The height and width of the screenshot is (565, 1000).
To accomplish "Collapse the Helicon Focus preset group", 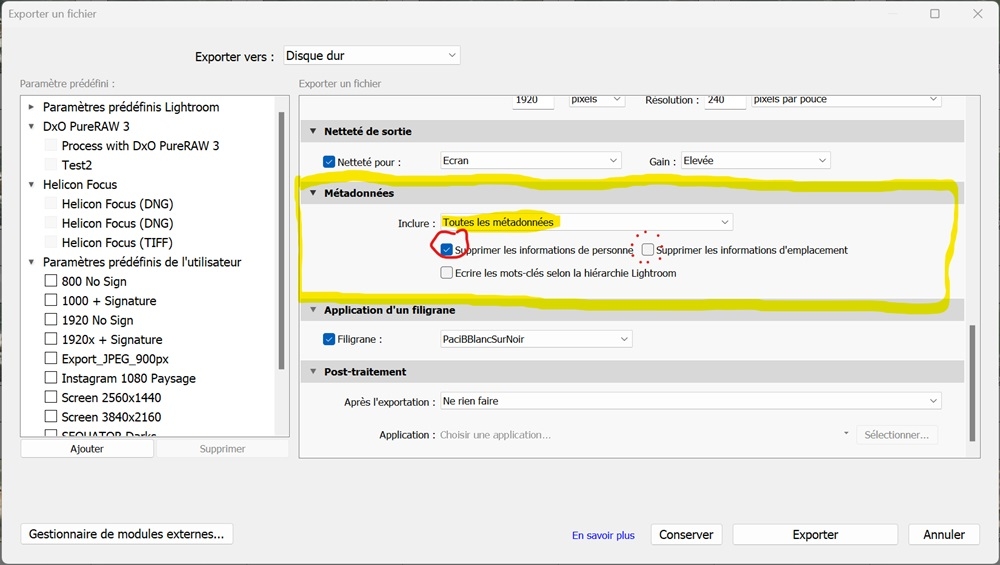I will pos(31,184).
